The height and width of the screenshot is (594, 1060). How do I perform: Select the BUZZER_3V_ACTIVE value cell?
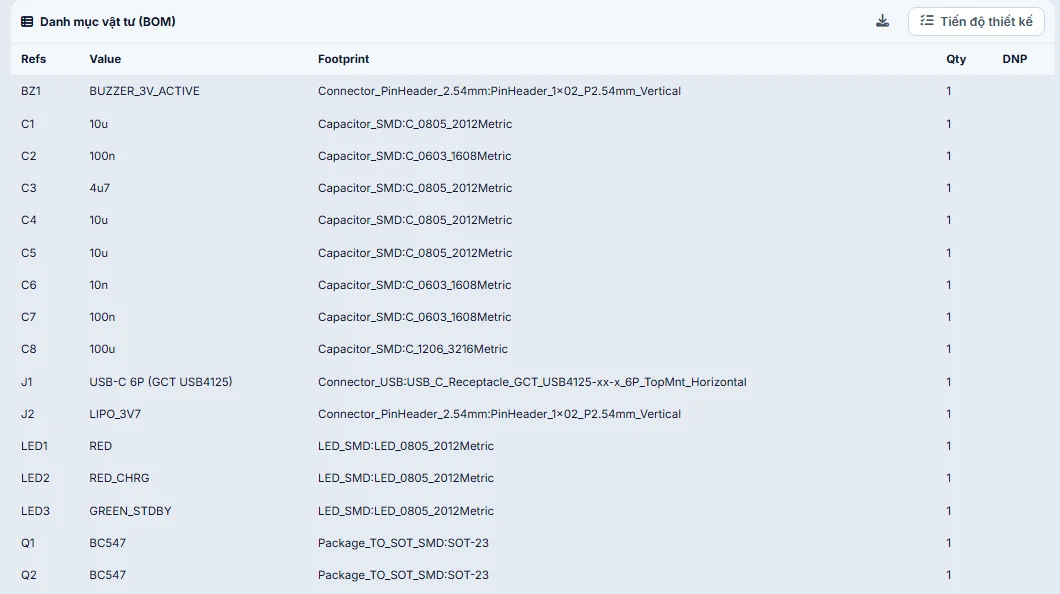click(x=144, y=91)
